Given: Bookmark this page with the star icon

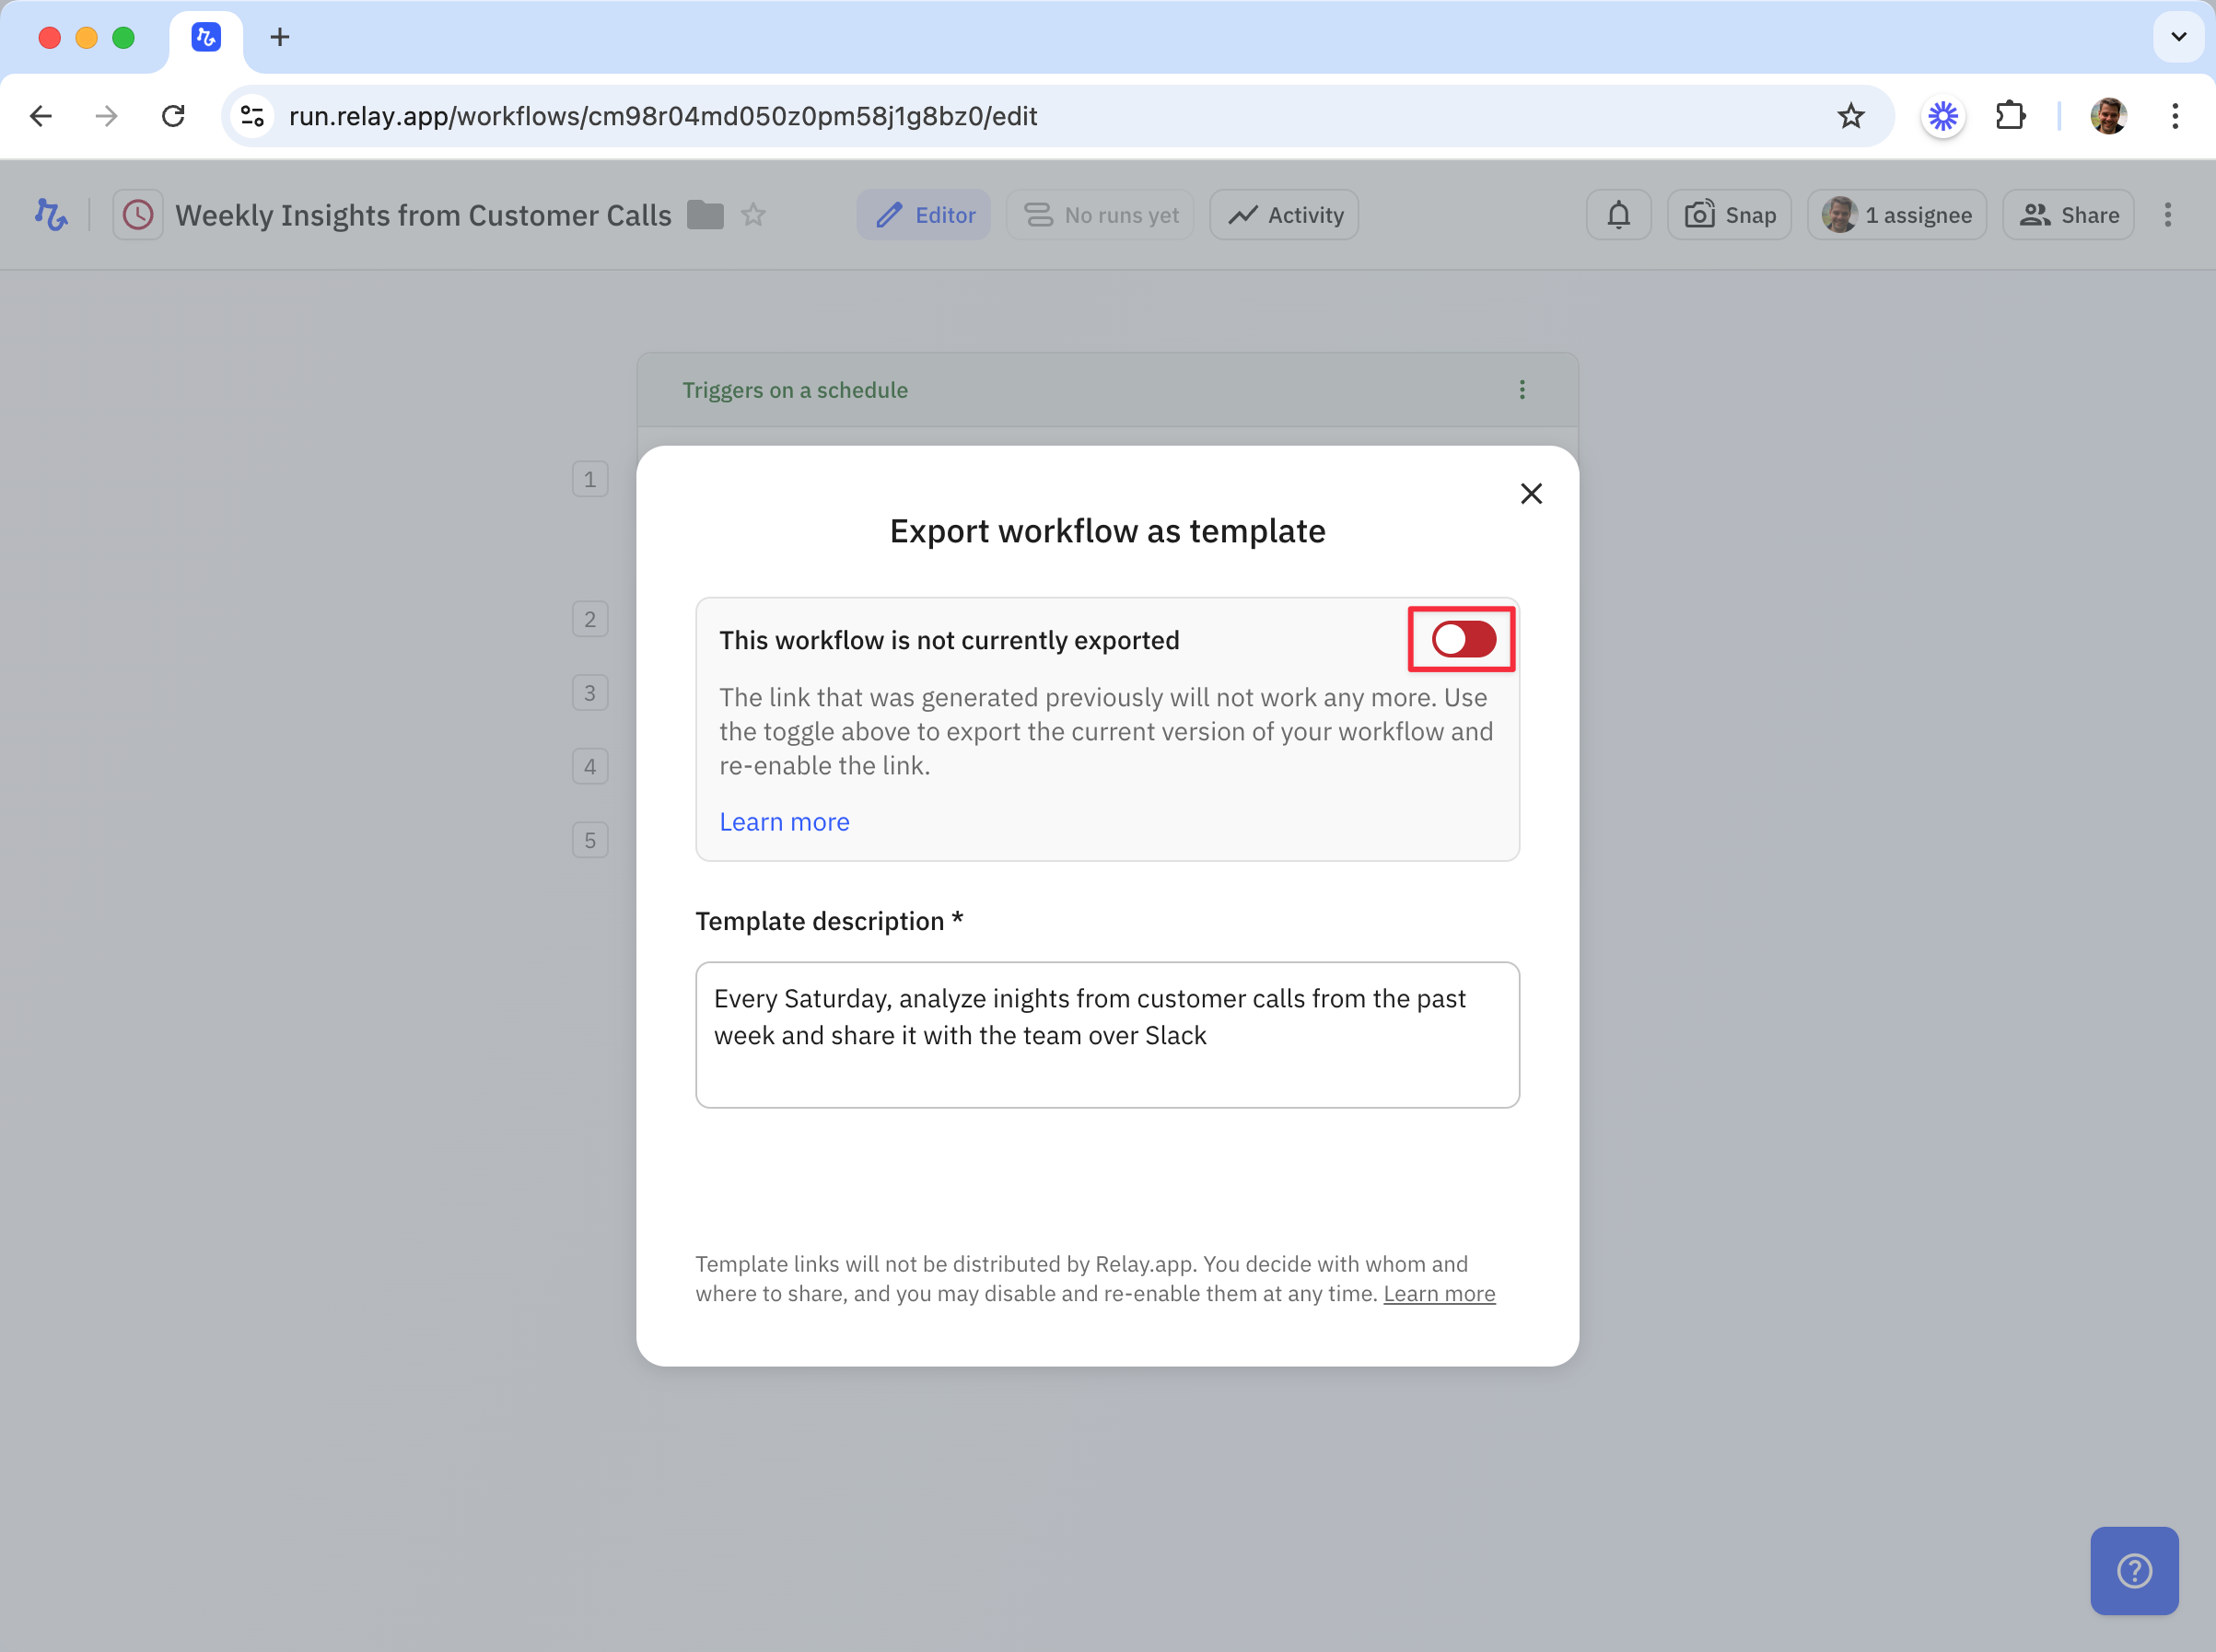Looking at the screenshot, I should [1850, 116].
